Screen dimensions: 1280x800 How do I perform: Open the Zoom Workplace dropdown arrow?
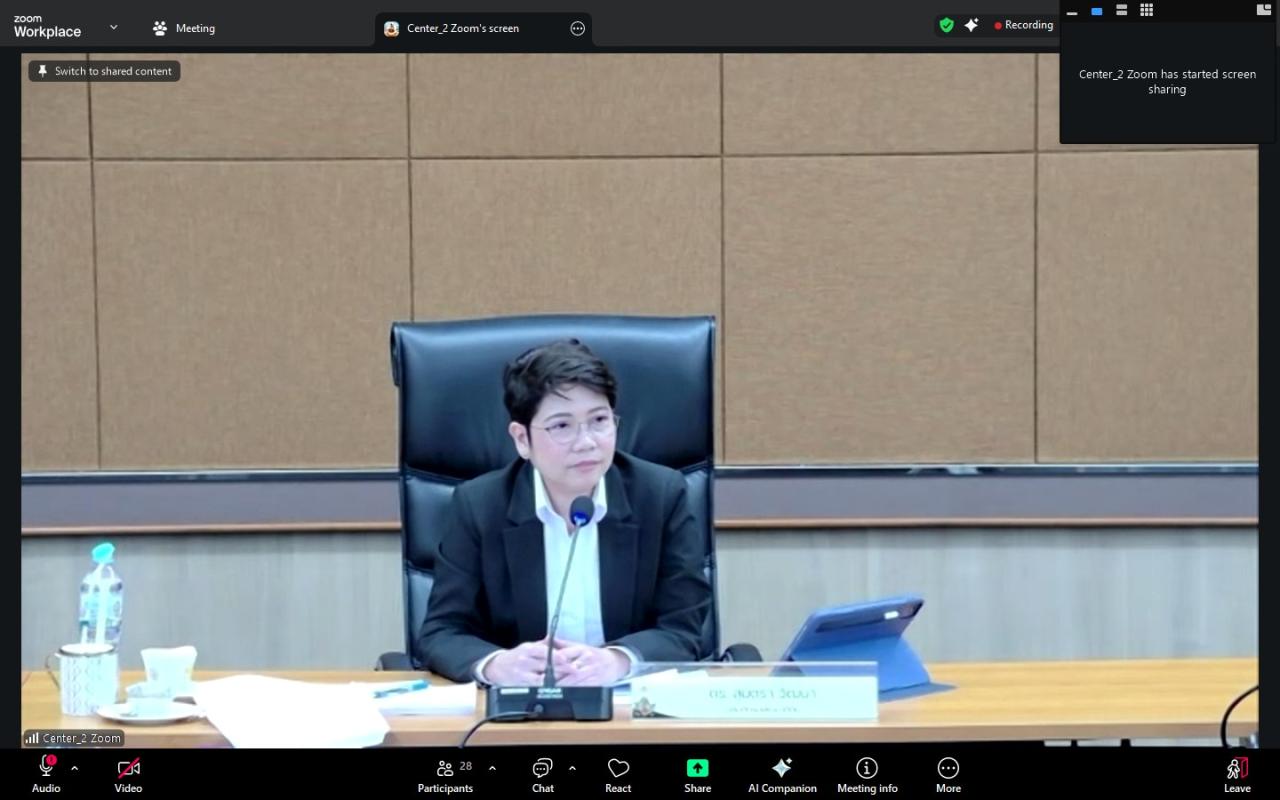coord(113,27)
